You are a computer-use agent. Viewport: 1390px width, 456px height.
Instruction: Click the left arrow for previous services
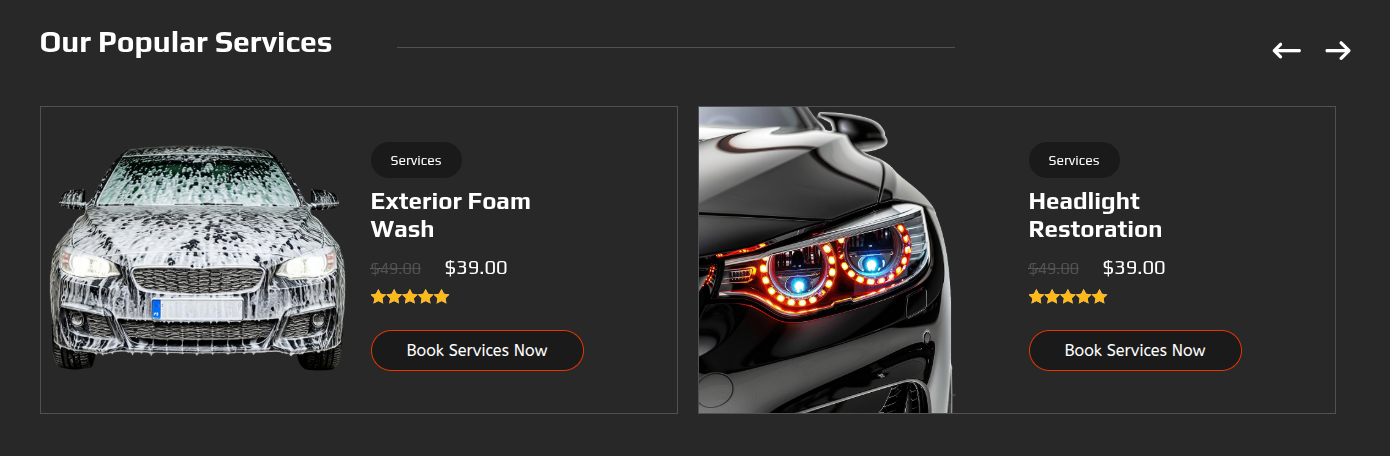[1286, 51]
